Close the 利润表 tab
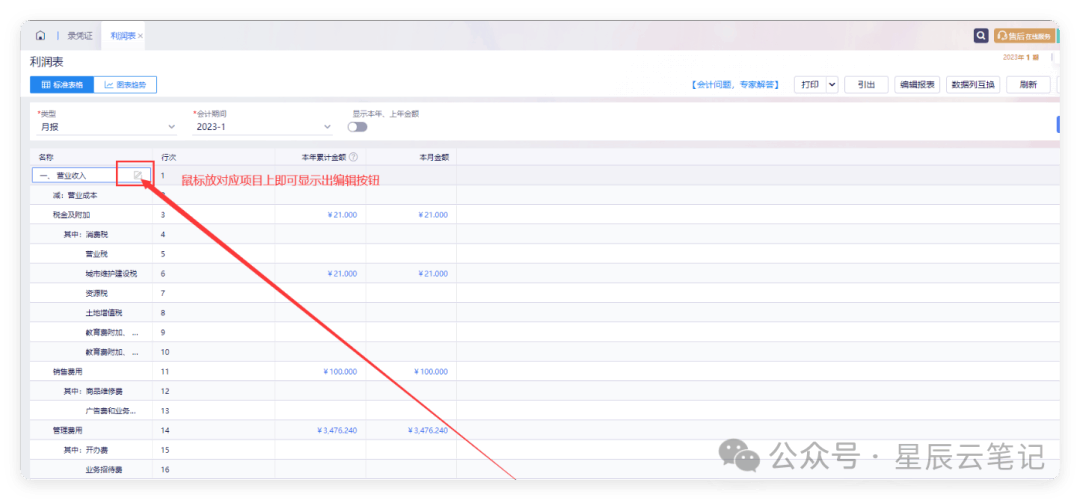 click(140, 36)
